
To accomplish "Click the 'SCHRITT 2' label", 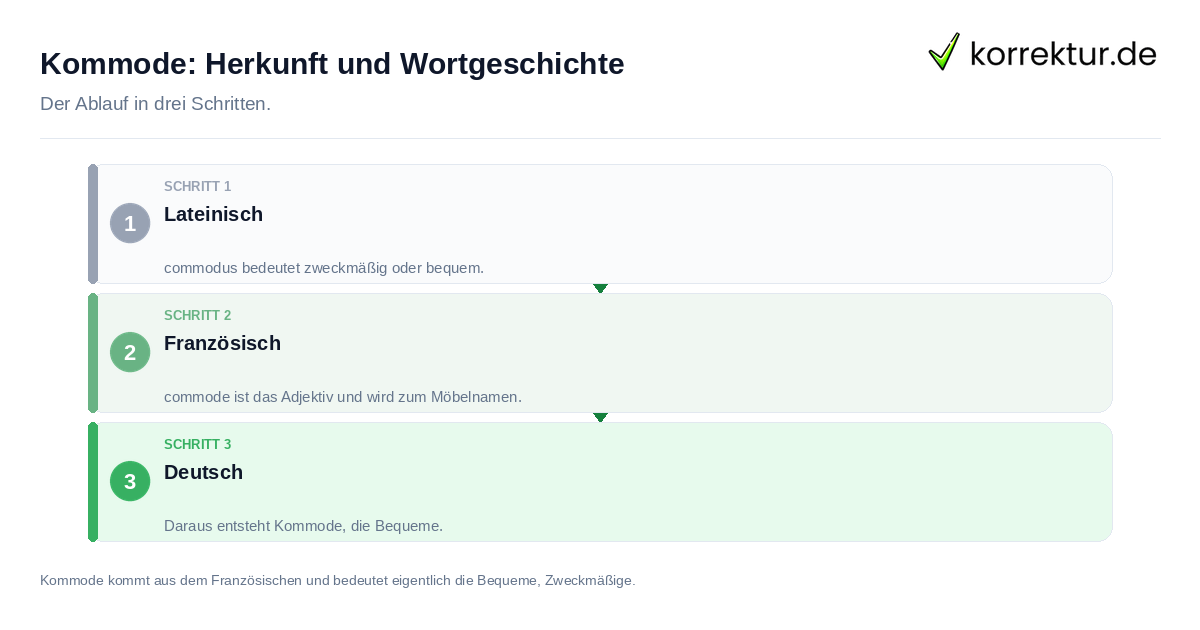I will 198,316.
